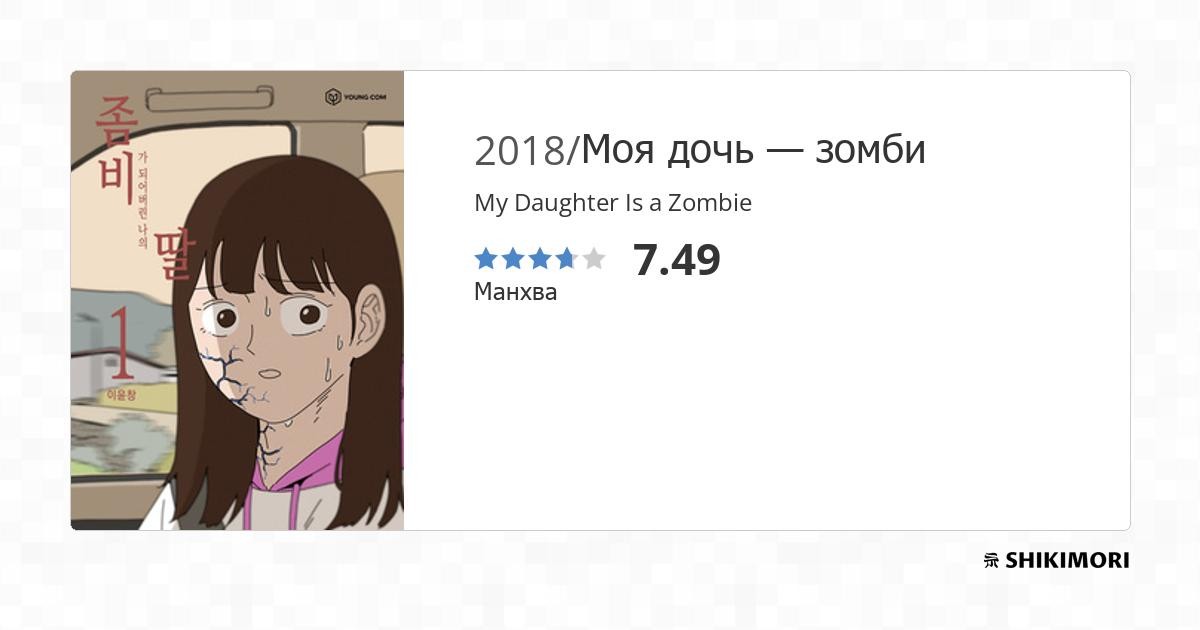Click the 2018 year in the title
This screenshot has height=630, width=1200.
(522, 151)
